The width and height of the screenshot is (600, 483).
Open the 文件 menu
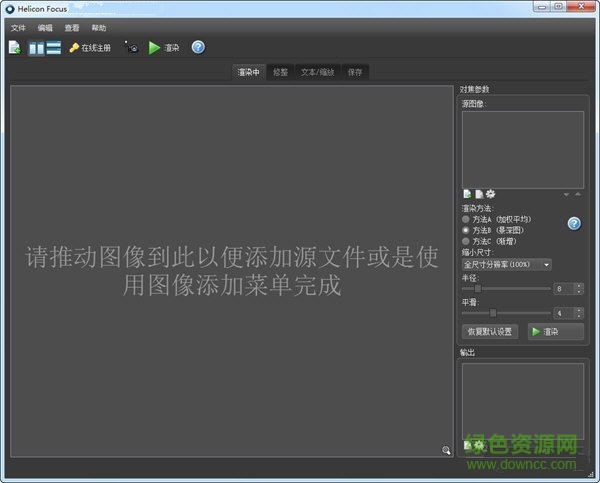pyautogui.click(x=18, y=28)
